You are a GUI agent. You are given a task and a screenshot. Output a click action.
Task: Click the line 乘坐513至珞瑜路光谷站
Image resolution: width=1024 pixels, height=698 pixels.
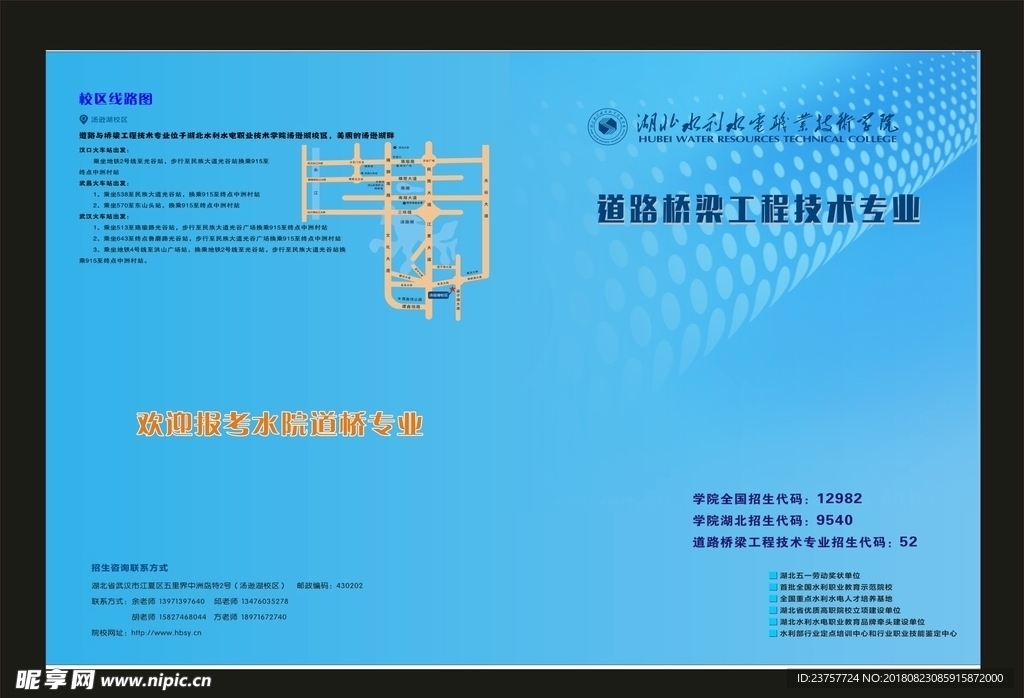[210, 227]
